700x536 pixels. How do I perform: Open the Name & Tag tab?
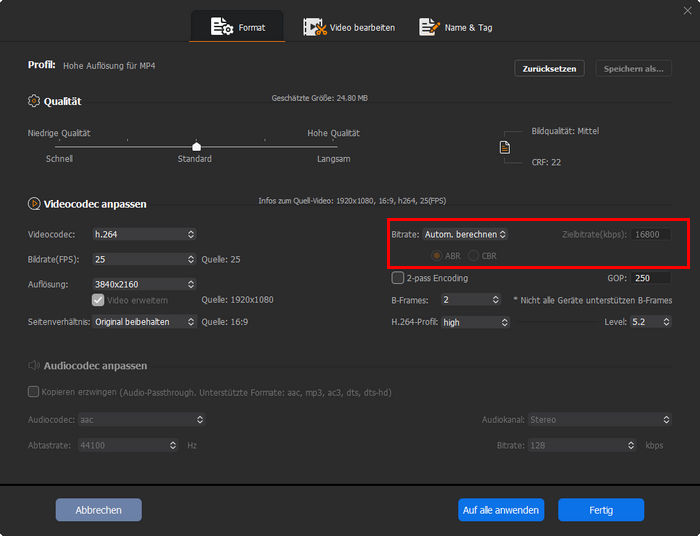(456, 27)
